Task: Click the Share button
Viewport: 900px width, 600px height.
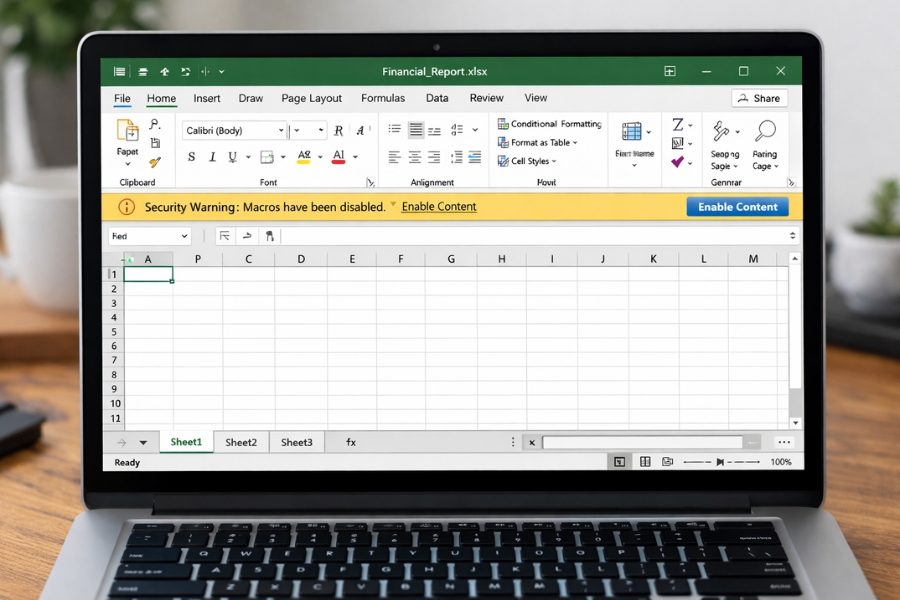Action: point(760,98)
